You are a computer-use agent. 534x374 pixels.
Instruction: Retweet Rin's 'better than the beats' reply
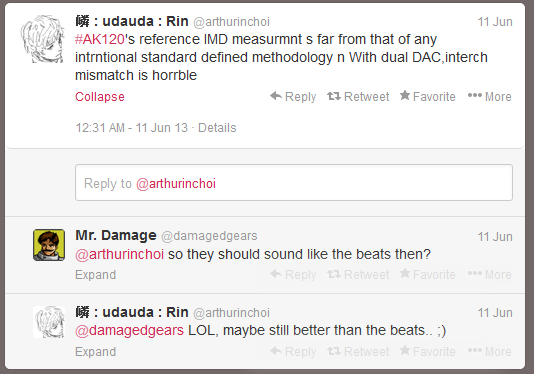358,352
